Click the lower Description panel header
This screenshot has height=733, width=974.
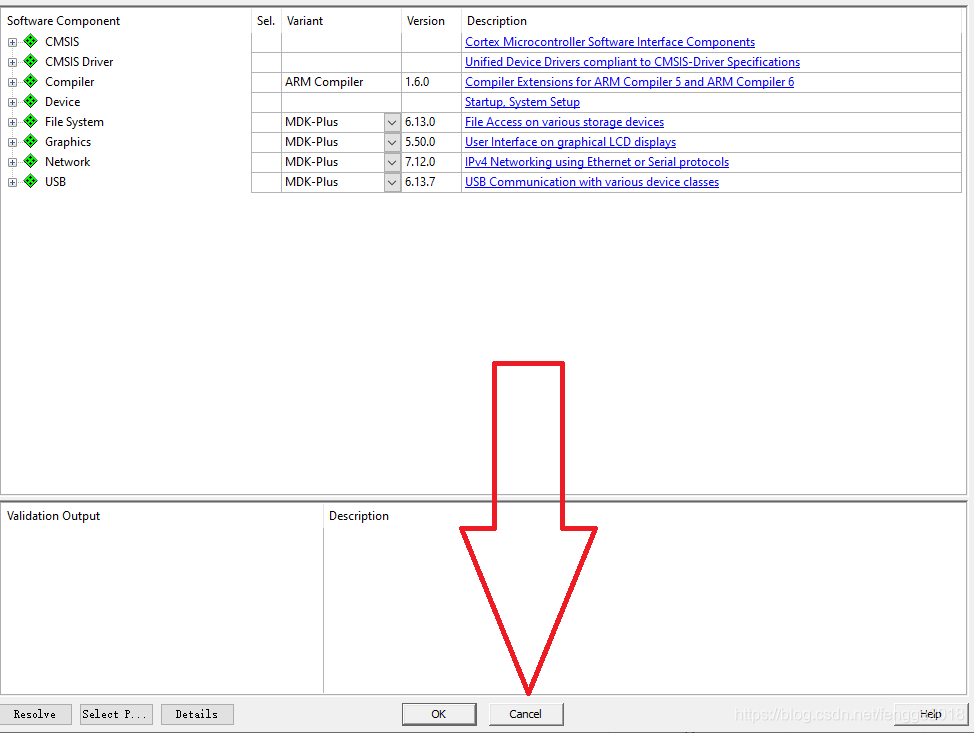coord(358,516)
